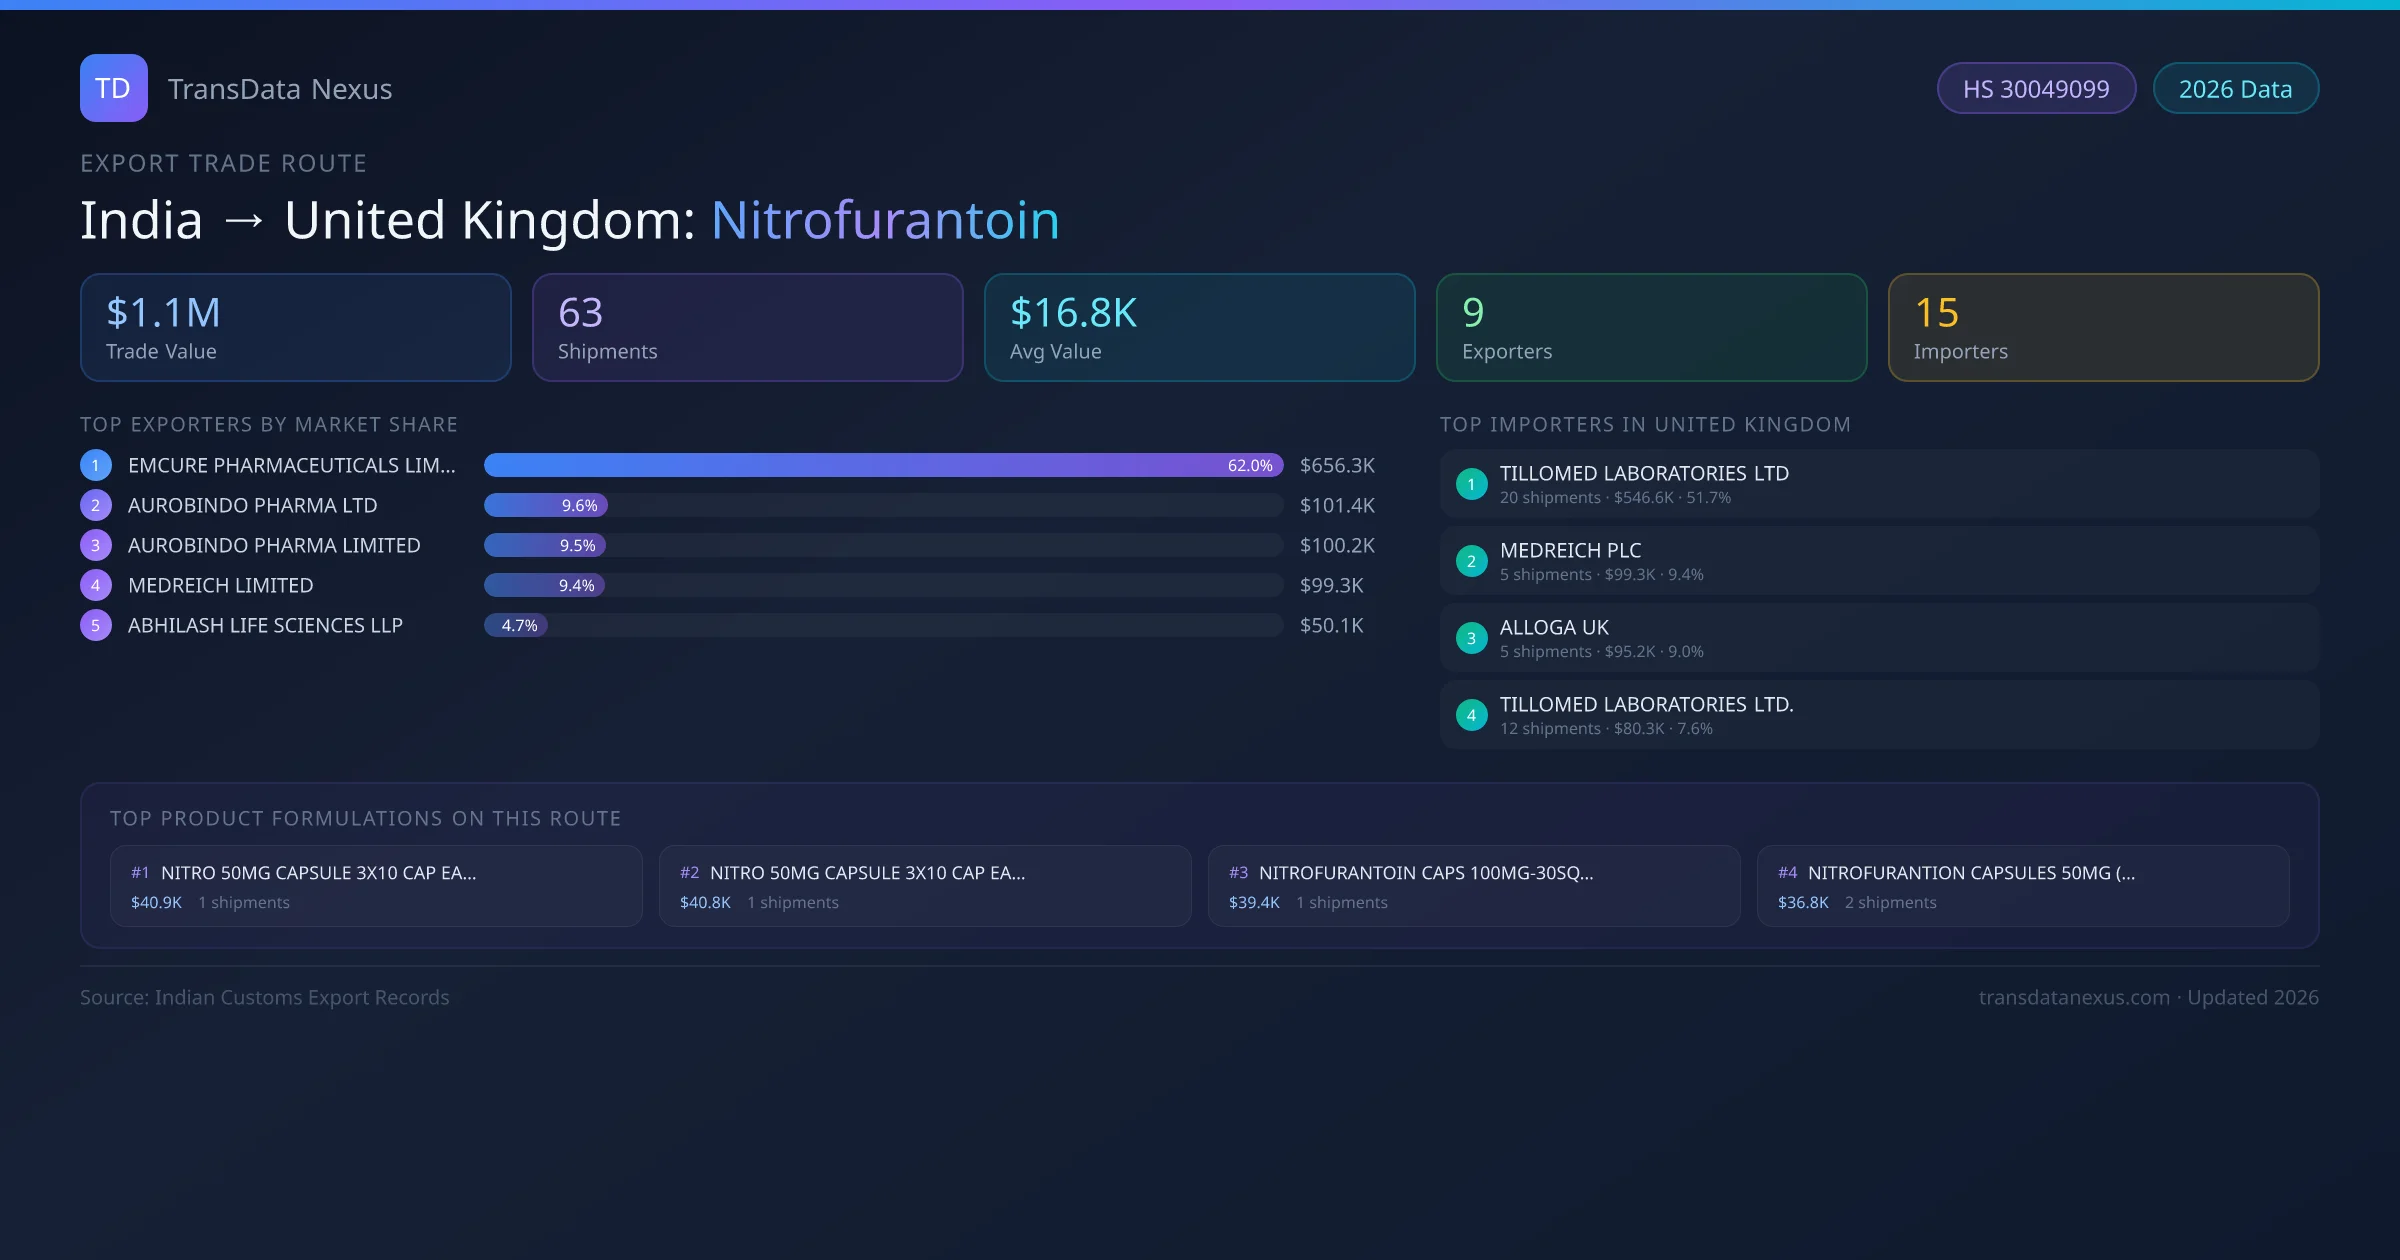Open #3 Nitrofurantoin Caps 100MG formulation card
This screenshot has height=1260, width=2400.
(1473, 886)
